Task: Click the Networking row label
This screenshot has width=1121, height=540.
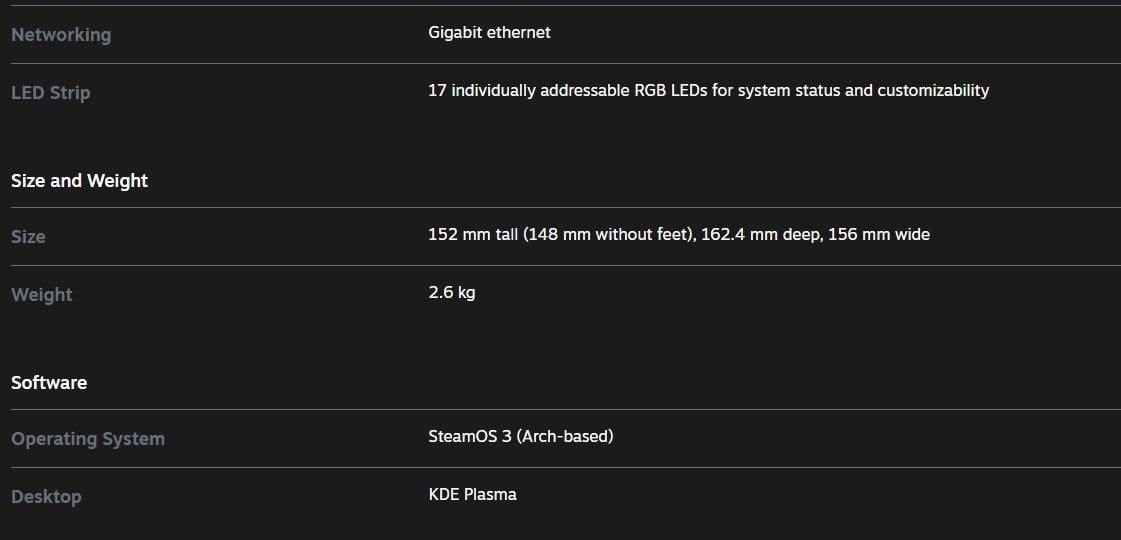Action: [61, 35]
